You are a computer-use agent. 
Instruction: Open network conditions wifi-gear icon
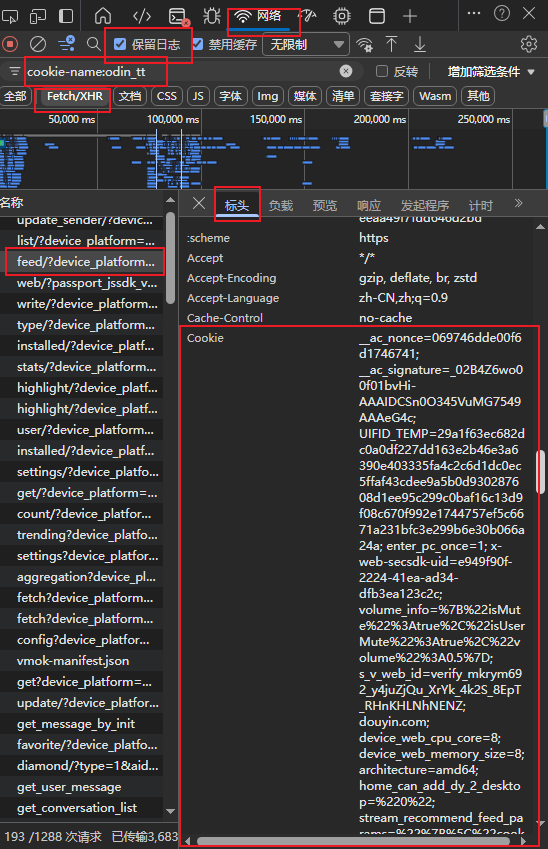(364, 44)
